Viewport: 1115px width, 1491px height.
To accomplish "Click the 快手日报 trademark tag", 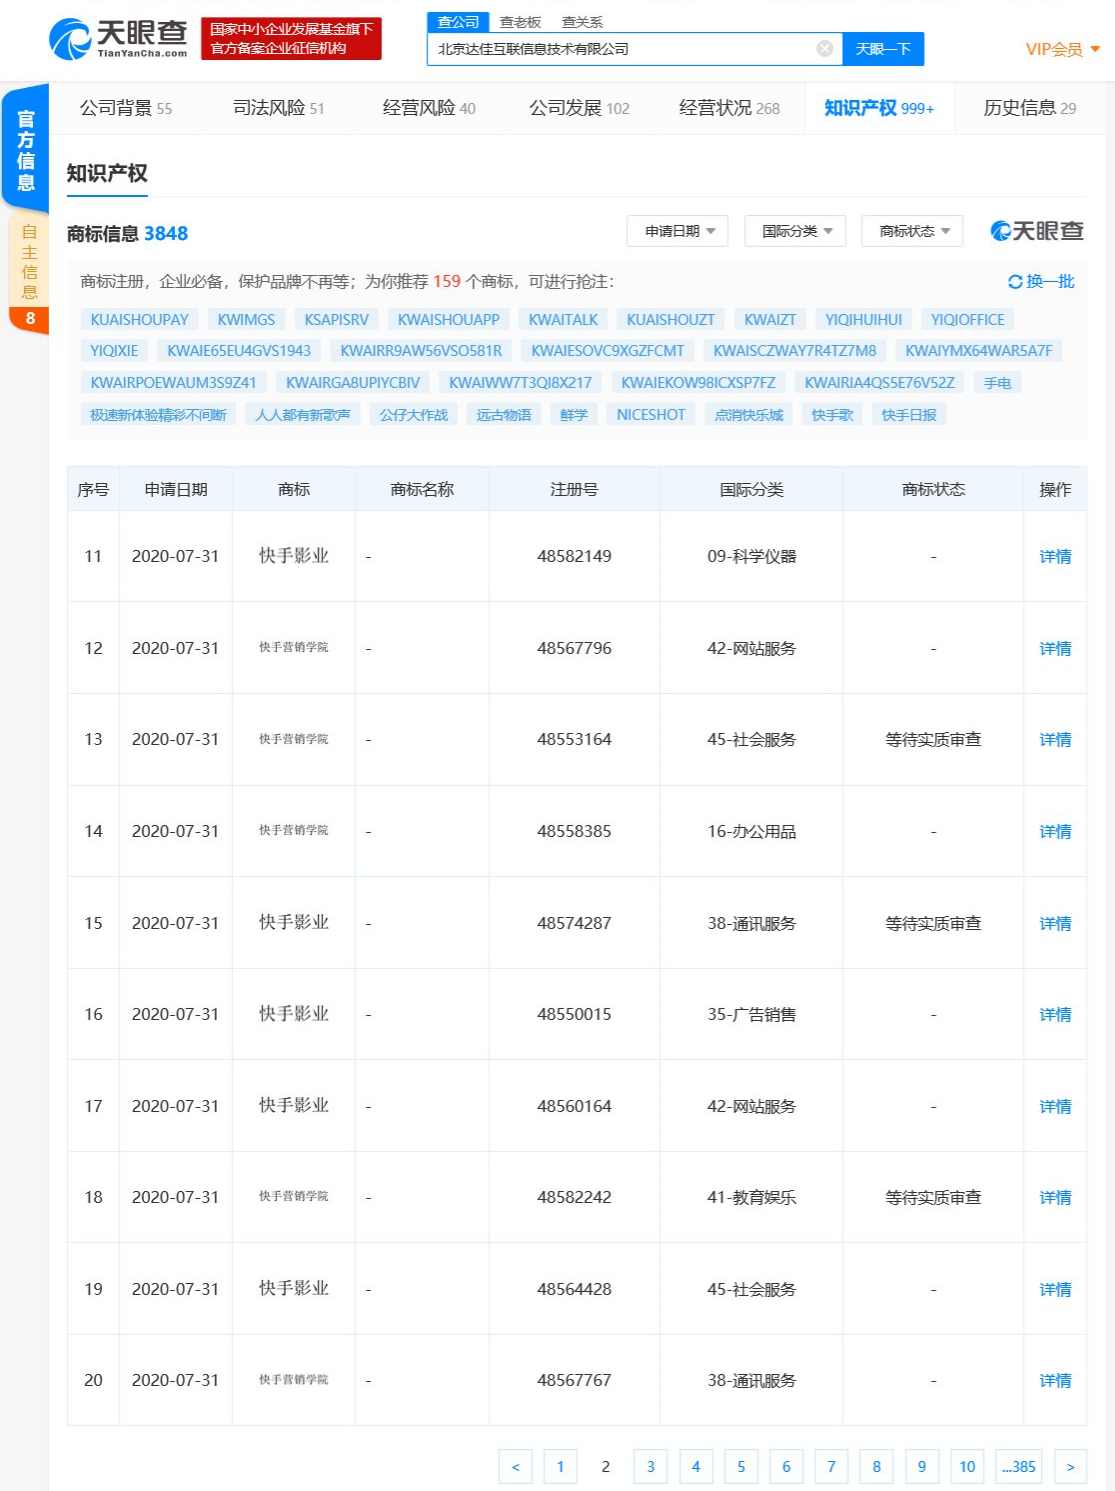I will coord(907,413).
